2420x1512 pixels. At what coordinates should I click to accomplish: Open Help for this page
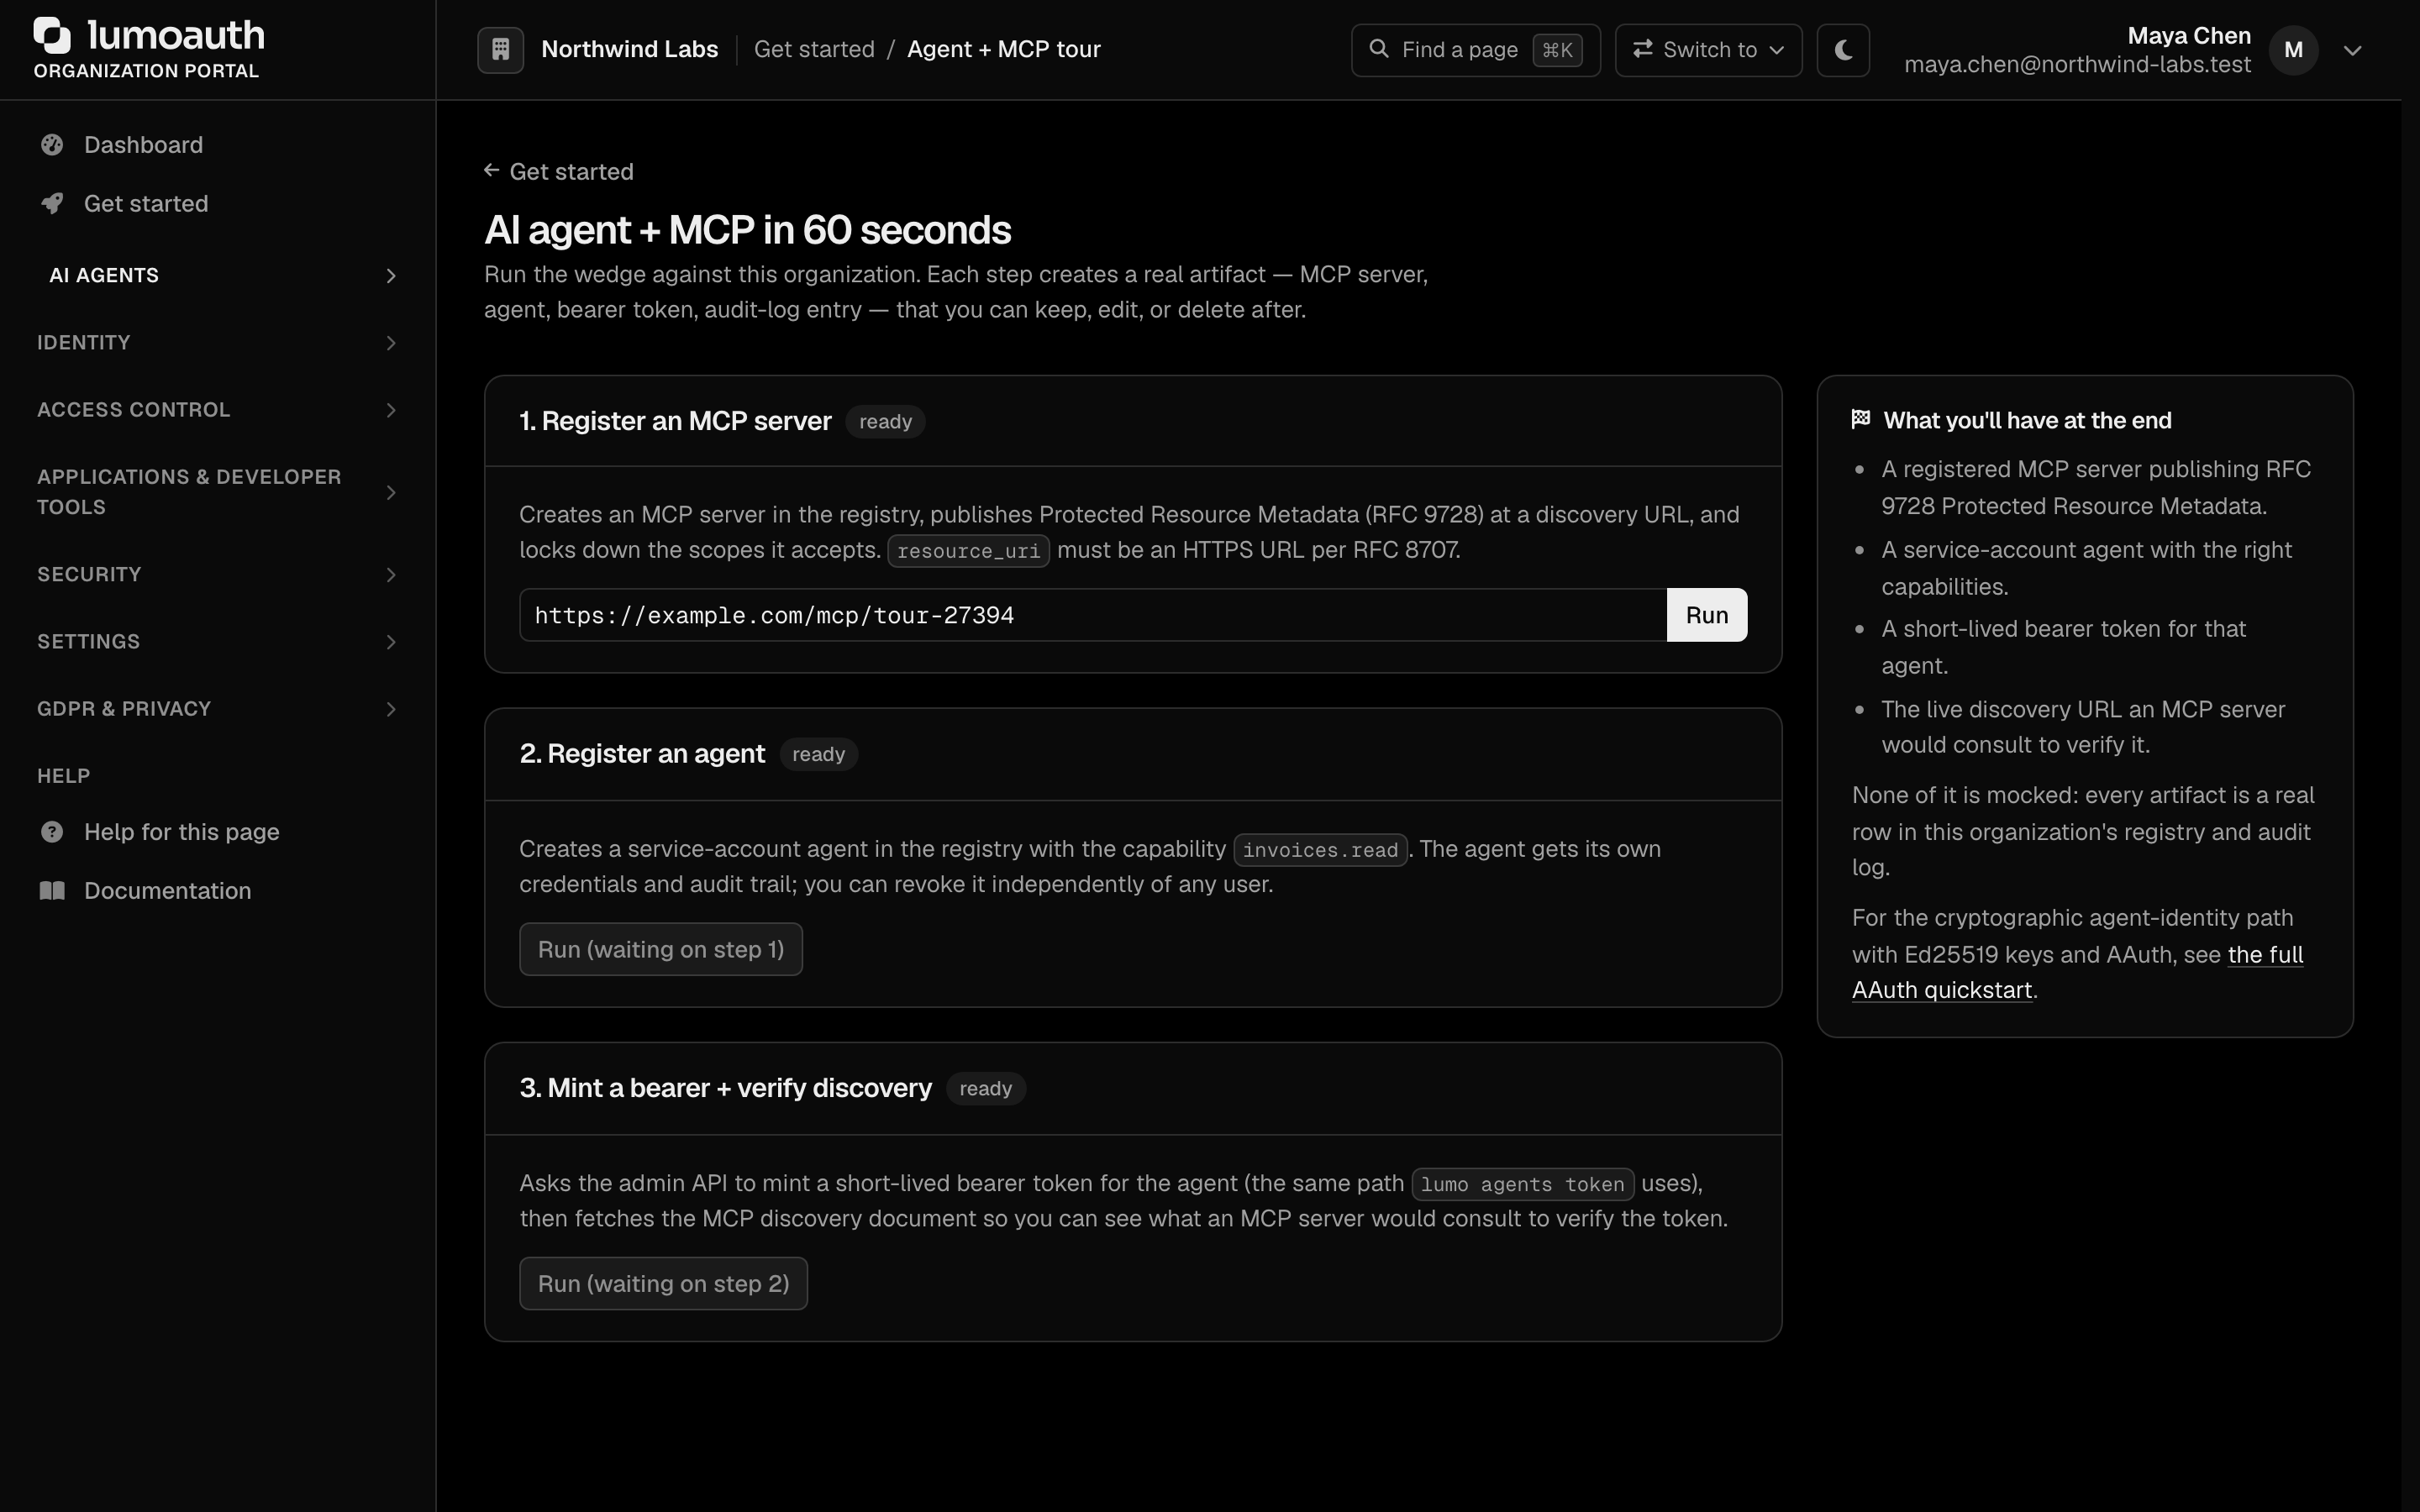[x=216, y=832]
